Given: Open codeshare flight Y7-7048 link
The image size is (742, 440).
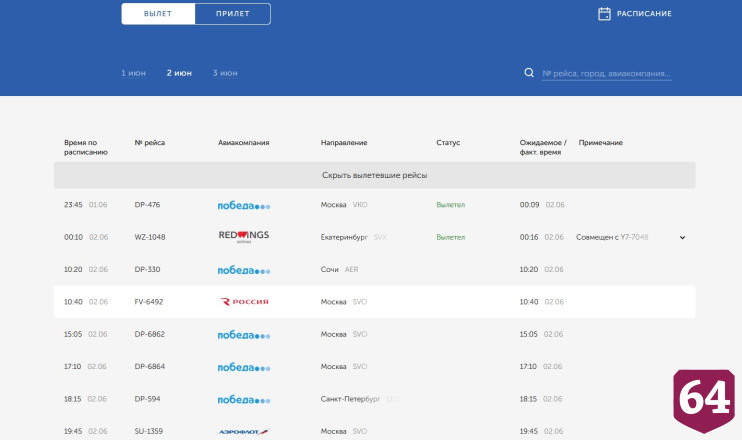Looking at the screenshot, I should (x=634, y=237).
